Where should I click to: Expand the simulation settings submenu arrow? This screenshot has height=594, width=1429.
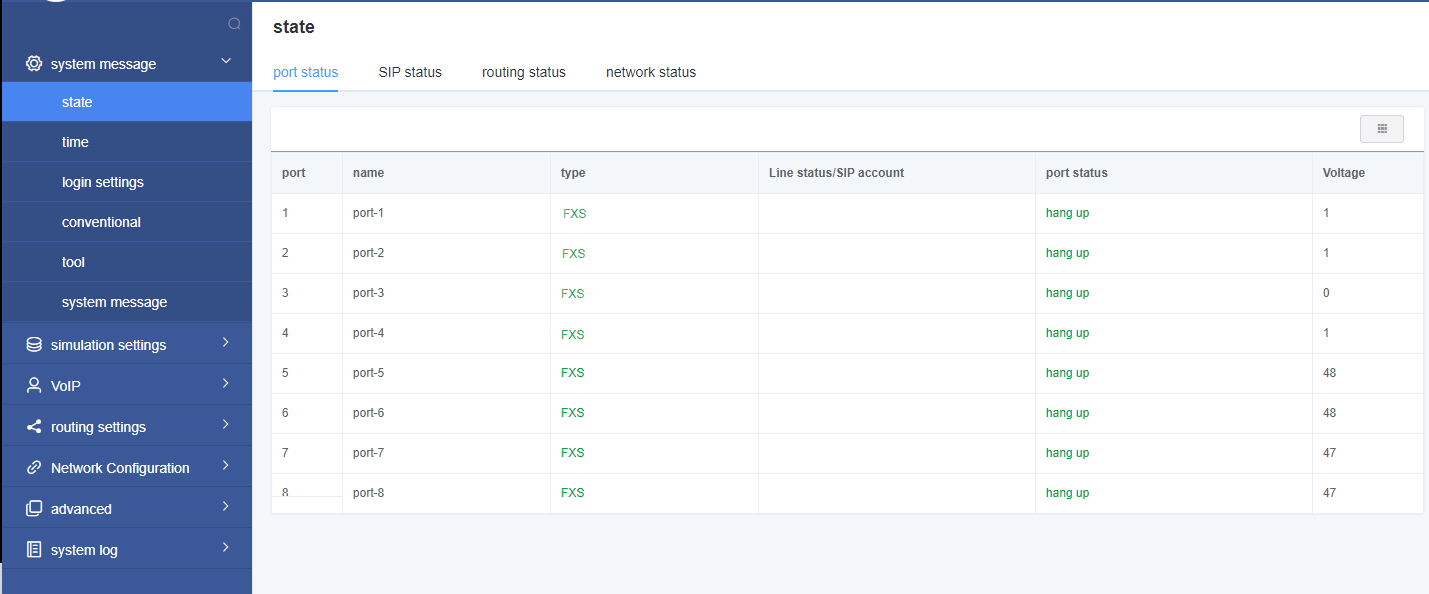226,343
